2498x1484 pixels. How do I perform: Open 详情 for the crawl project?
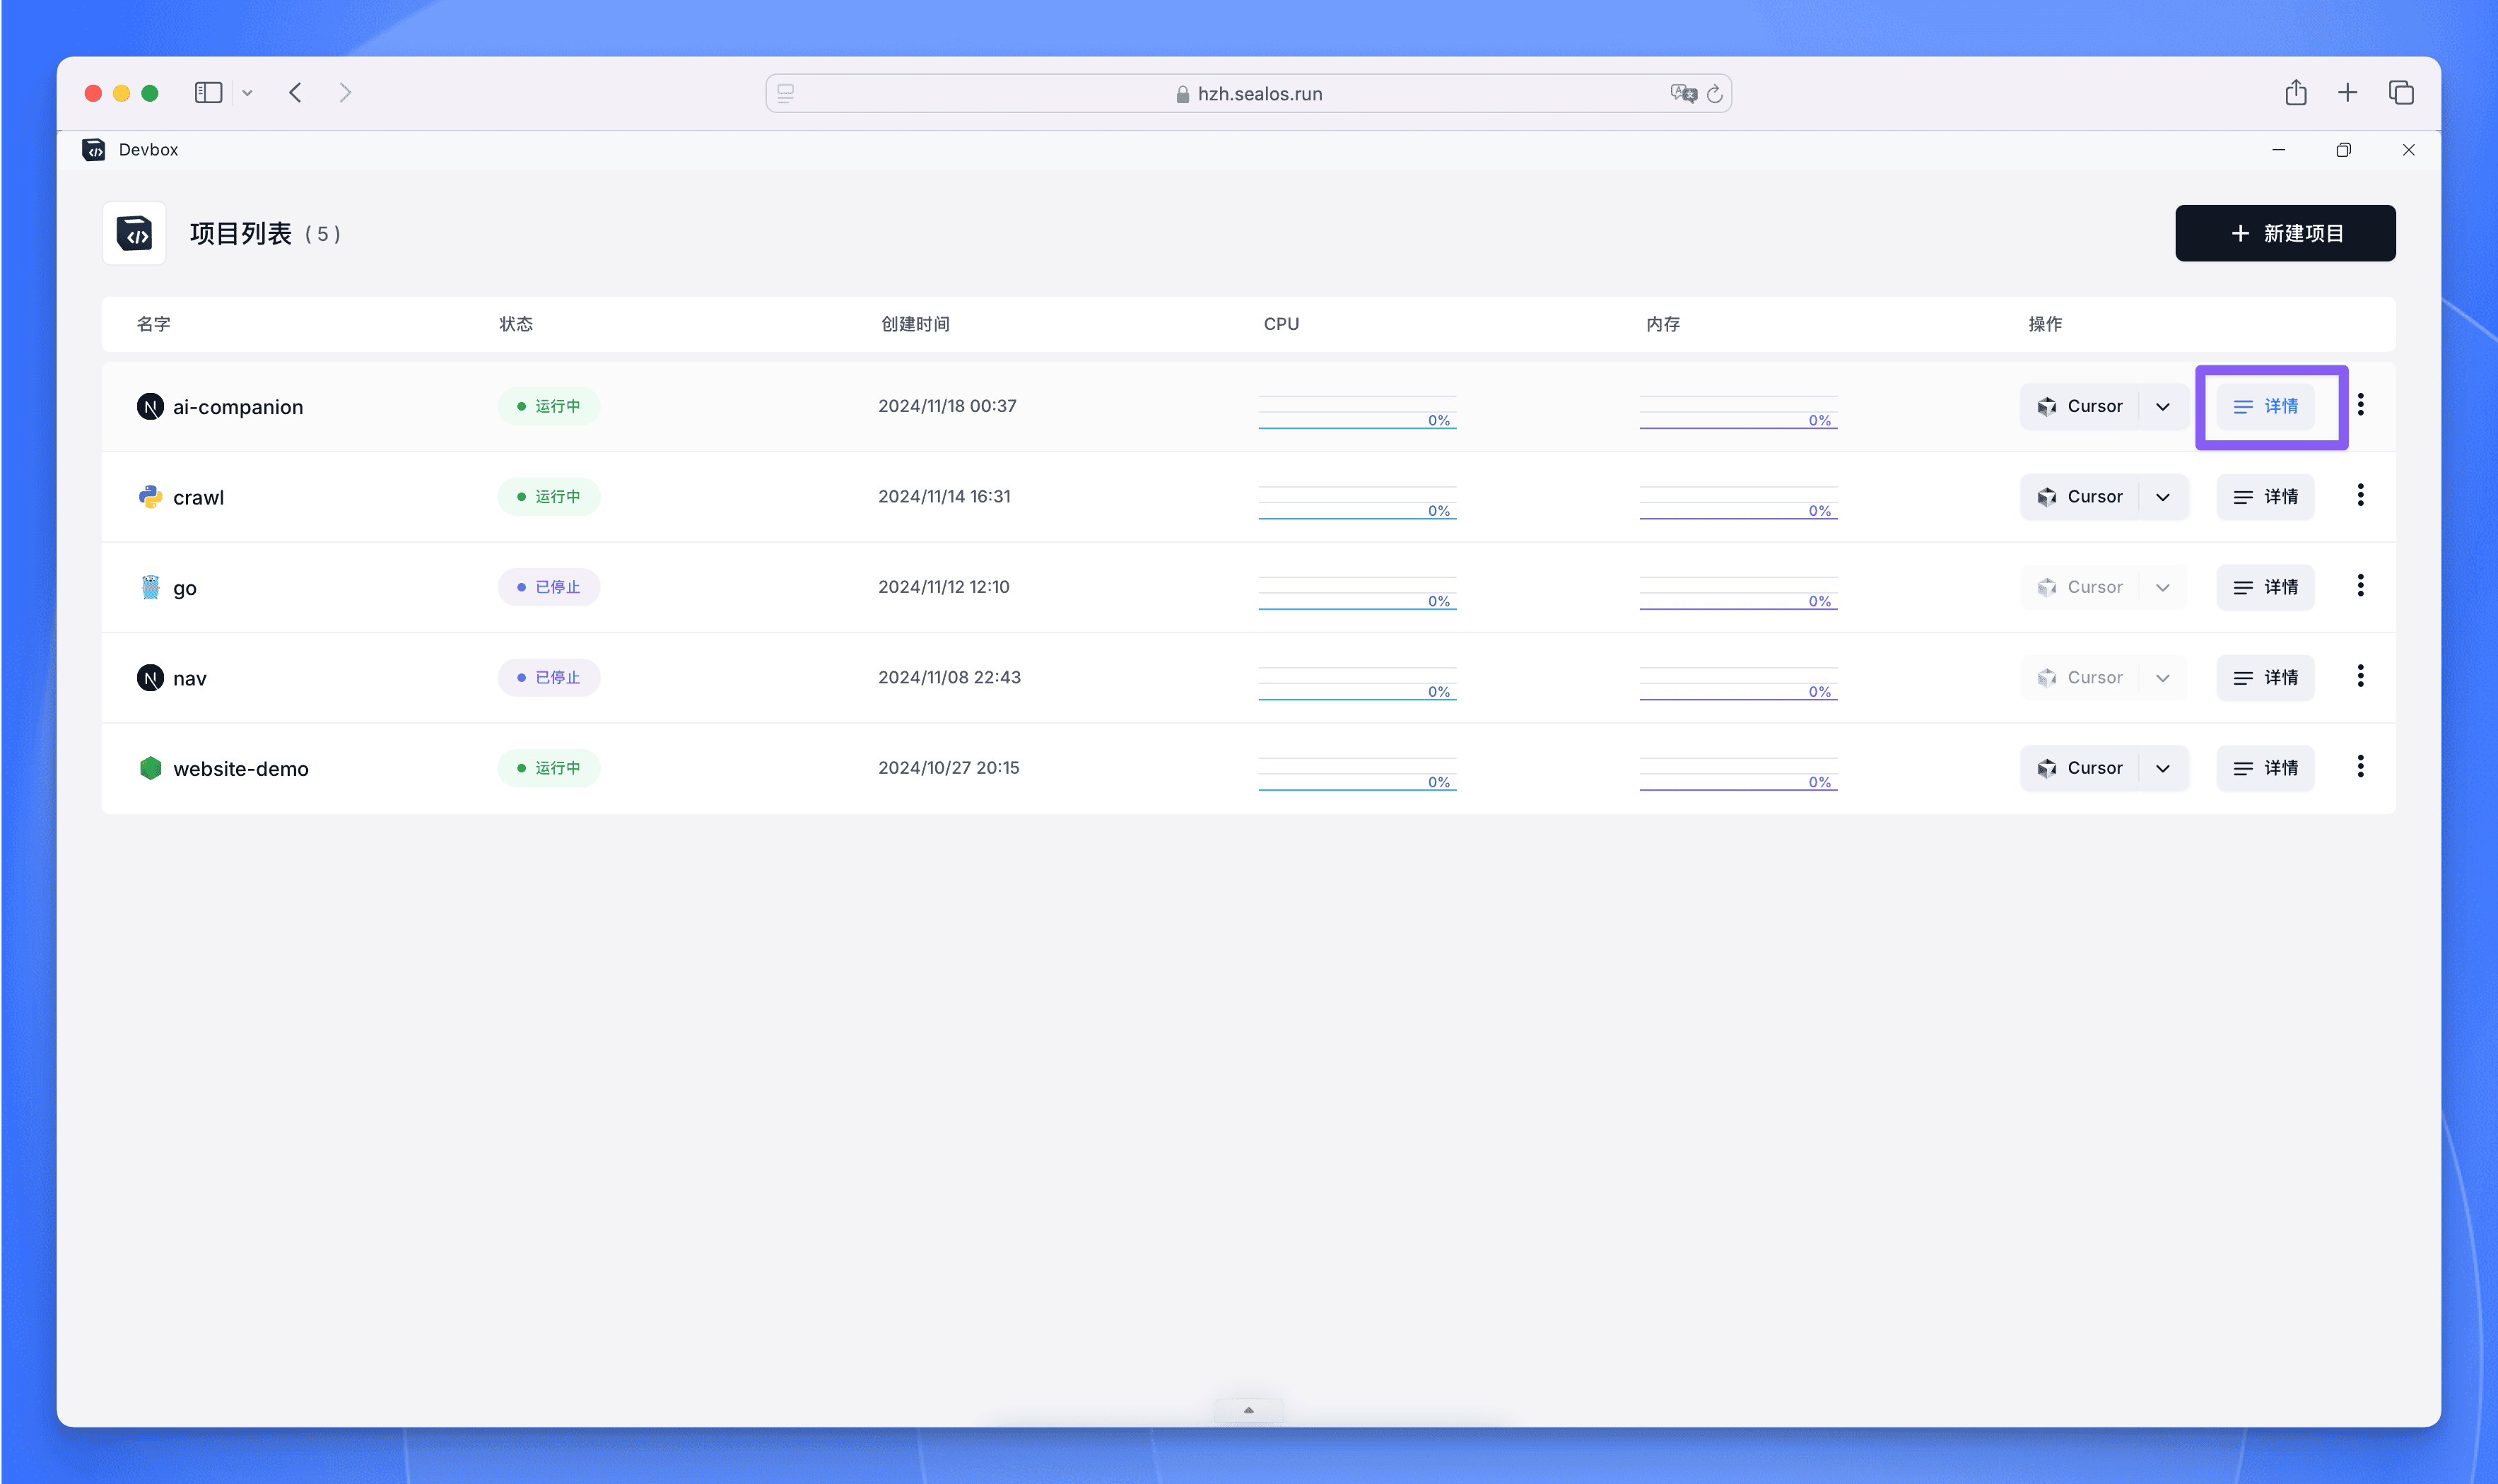click(2265, 497)
